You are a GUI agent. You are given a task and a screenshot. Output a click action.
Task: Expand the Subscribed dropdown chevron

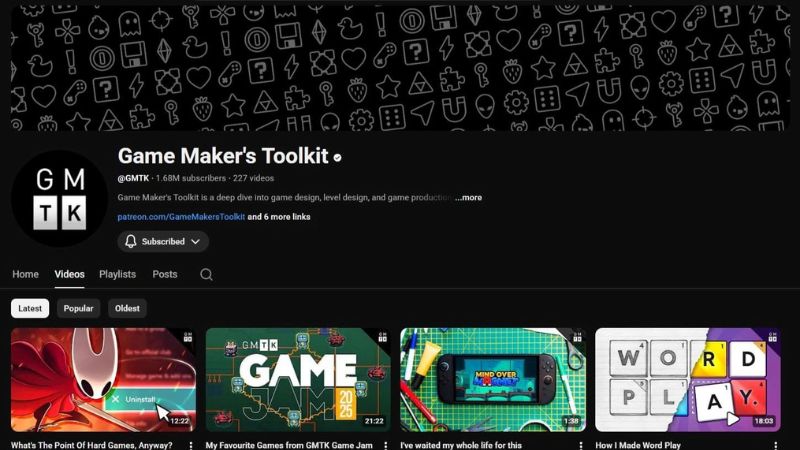[195, 241]
